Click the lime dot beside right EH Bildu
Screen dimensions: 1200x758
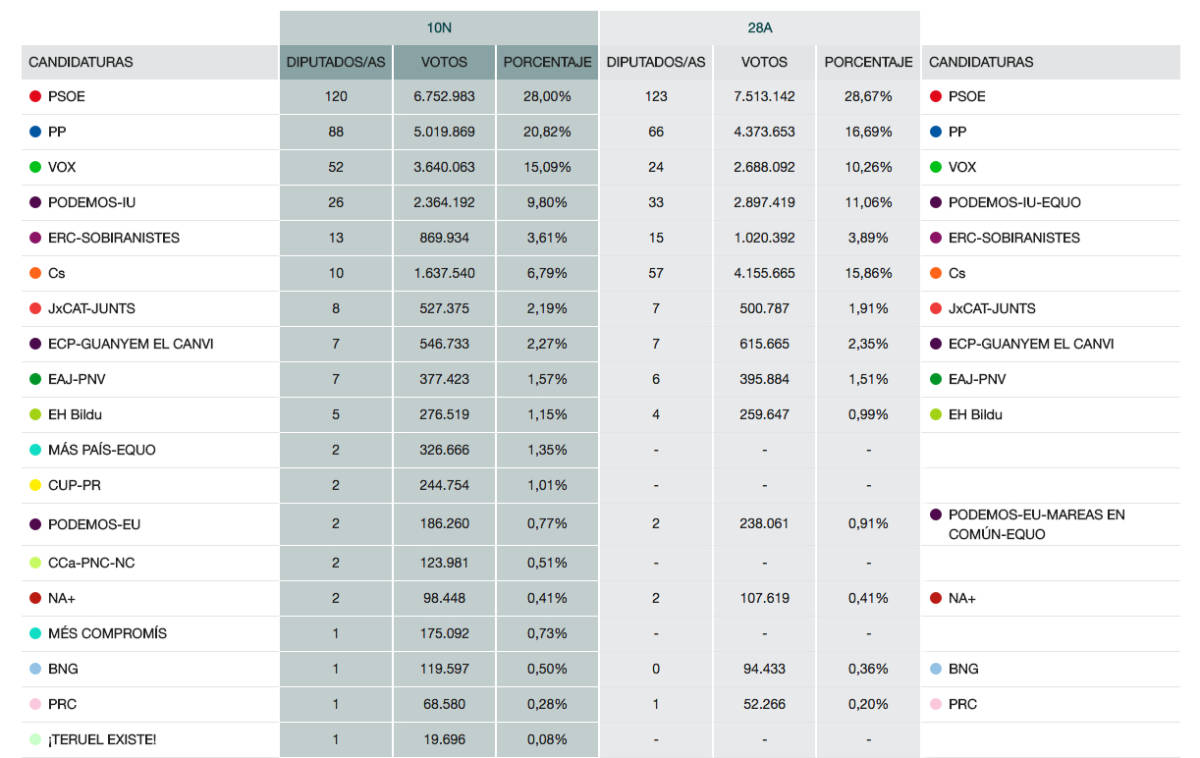tap(936, 414)
